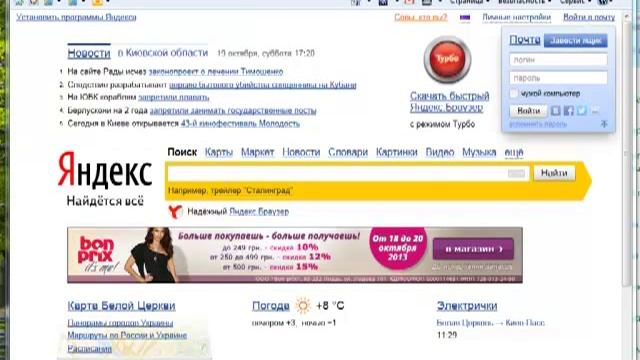640x360 pixels.
Task: Open news about занимать государственные посты
Action: 233,111
